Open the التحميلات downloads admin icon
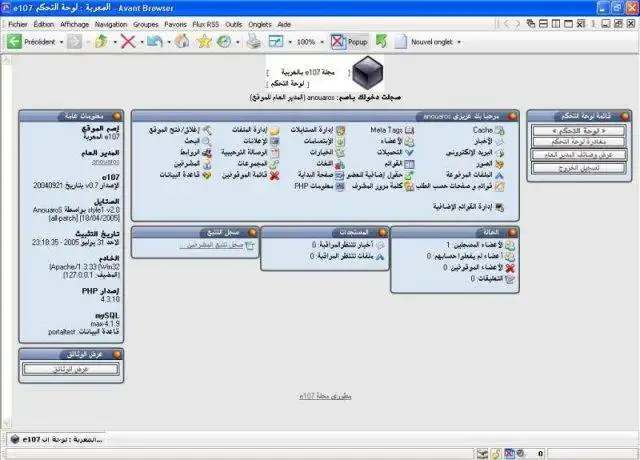The image size is (640, 460). (x=409, y=153)
